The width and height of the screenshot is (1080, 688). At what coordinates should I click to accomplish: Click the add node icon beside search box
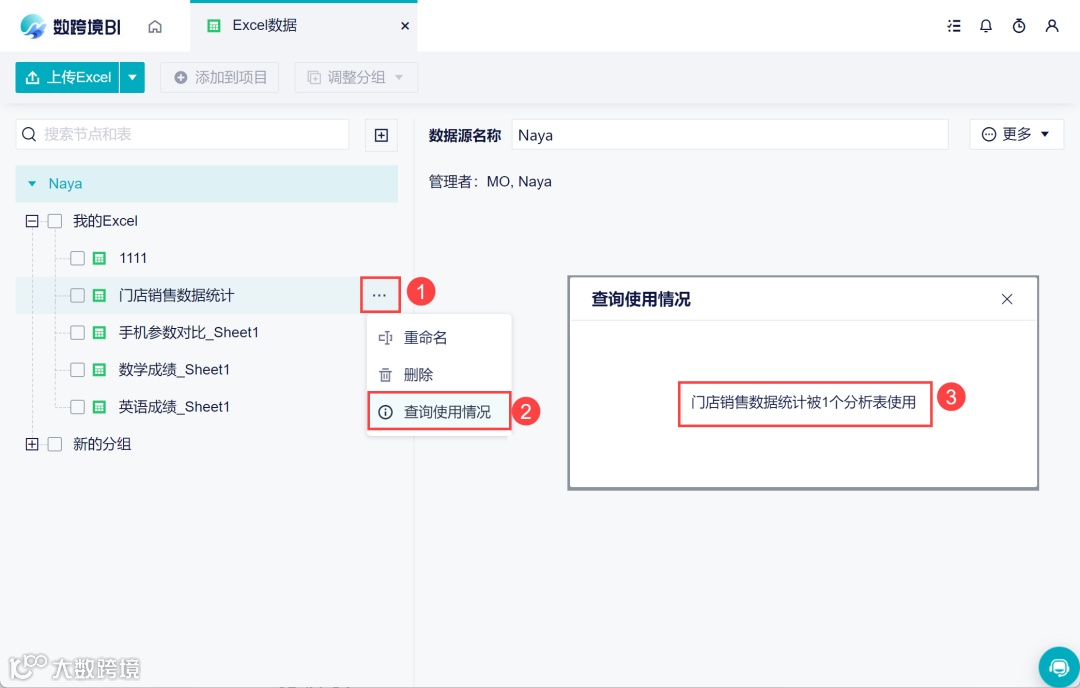[381, 134]
